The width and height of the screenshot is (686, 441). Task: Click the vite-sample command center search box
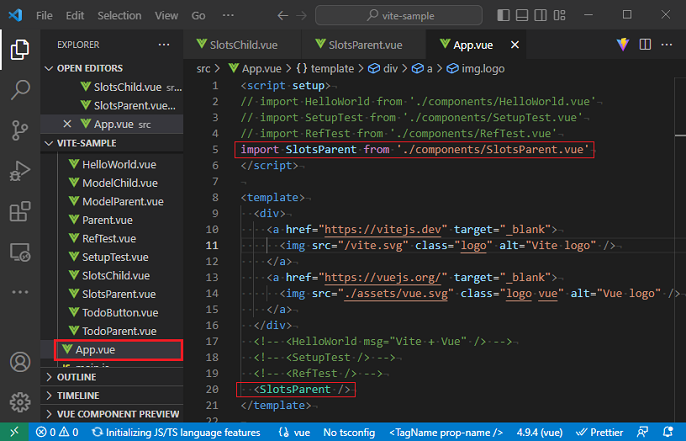[399, 16]
